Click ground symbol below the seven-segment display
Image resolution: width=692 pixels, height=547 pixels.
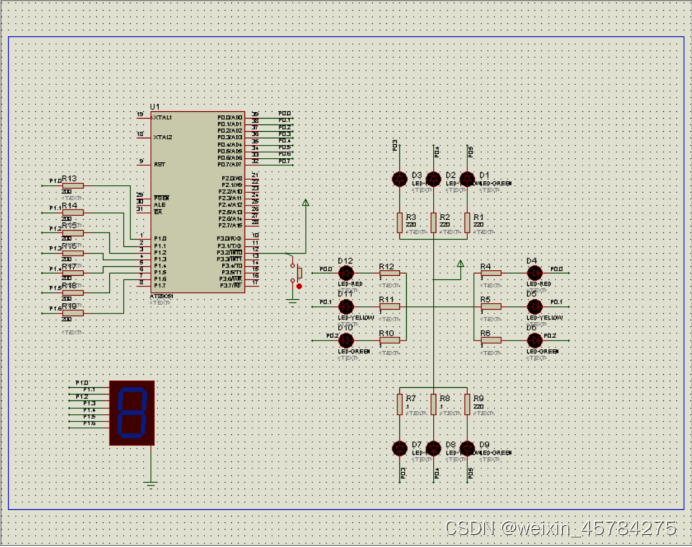click(151, 485)
